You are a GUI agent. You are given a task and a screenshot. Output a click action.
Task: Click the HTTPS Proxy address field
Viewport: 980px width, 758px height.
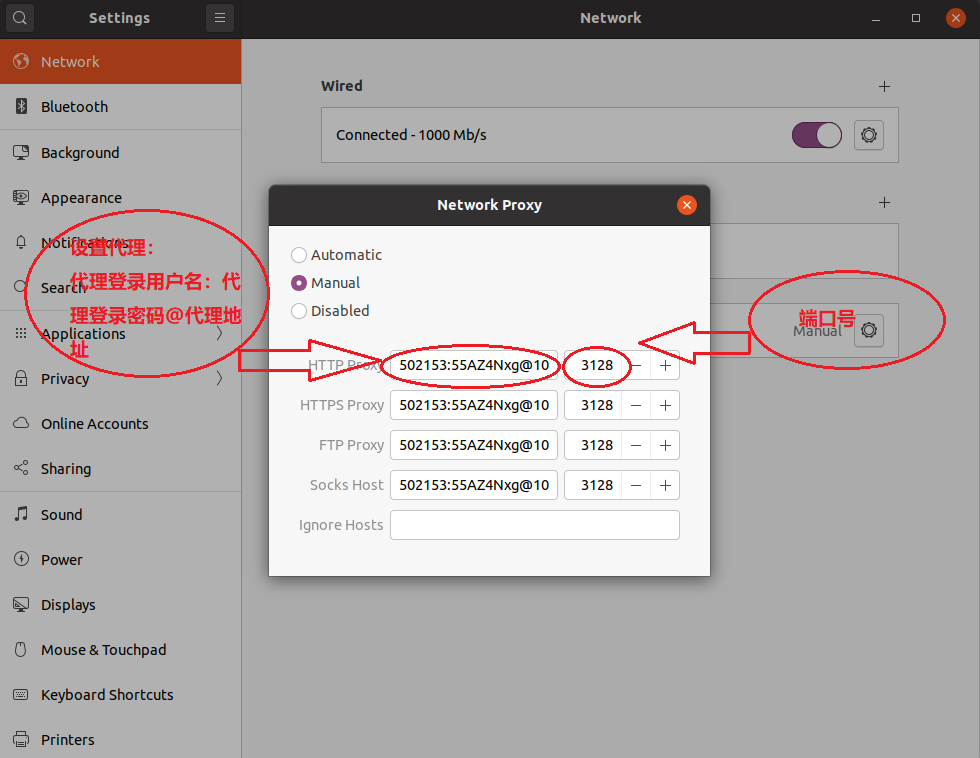coord(474,406)
